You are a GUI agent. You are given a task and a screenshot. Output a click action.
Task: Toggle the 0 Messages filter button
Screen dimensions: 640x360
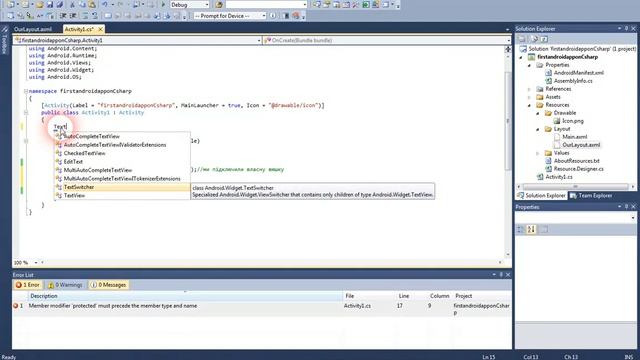[108, 285]
